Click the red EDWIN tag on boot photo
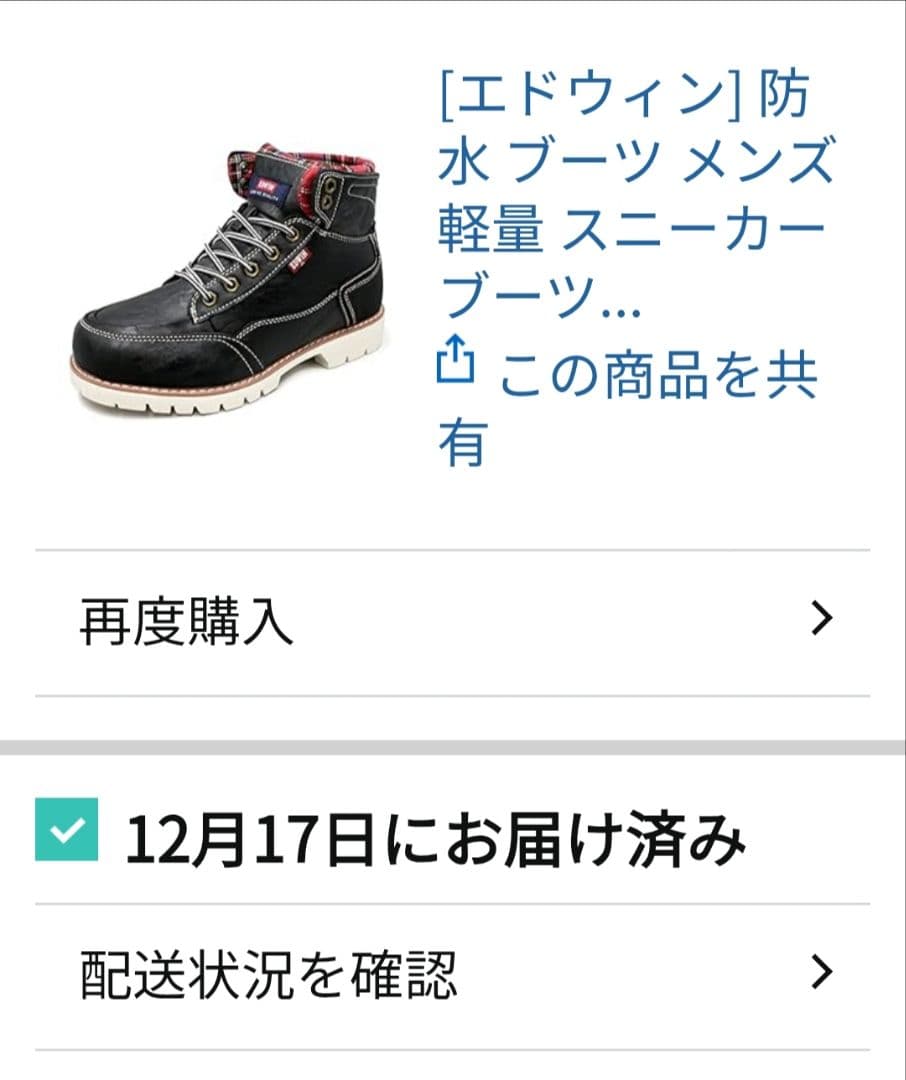906x1080 pixels. [x=299, y=260]
